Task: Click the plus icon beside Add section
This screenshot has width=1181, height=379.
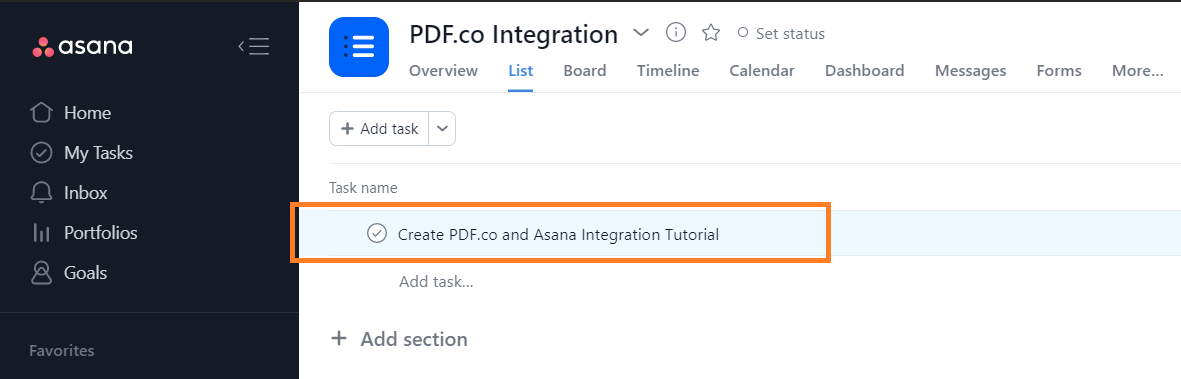Action: 340,338
